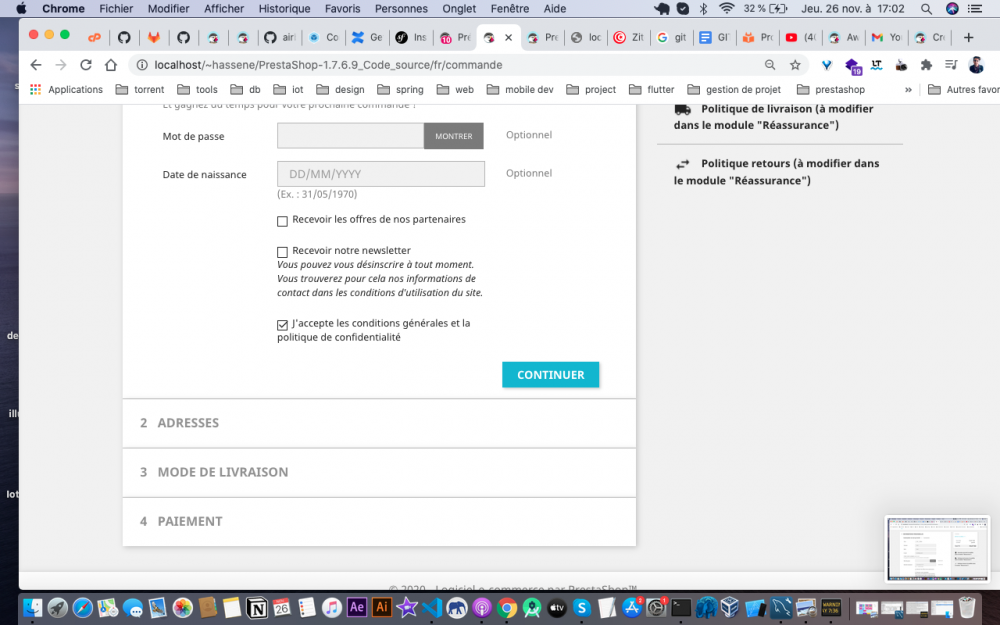Enable 'Recevoir notre newsletter'
Screen dimensions: 1000x625
tap(282, 251)
